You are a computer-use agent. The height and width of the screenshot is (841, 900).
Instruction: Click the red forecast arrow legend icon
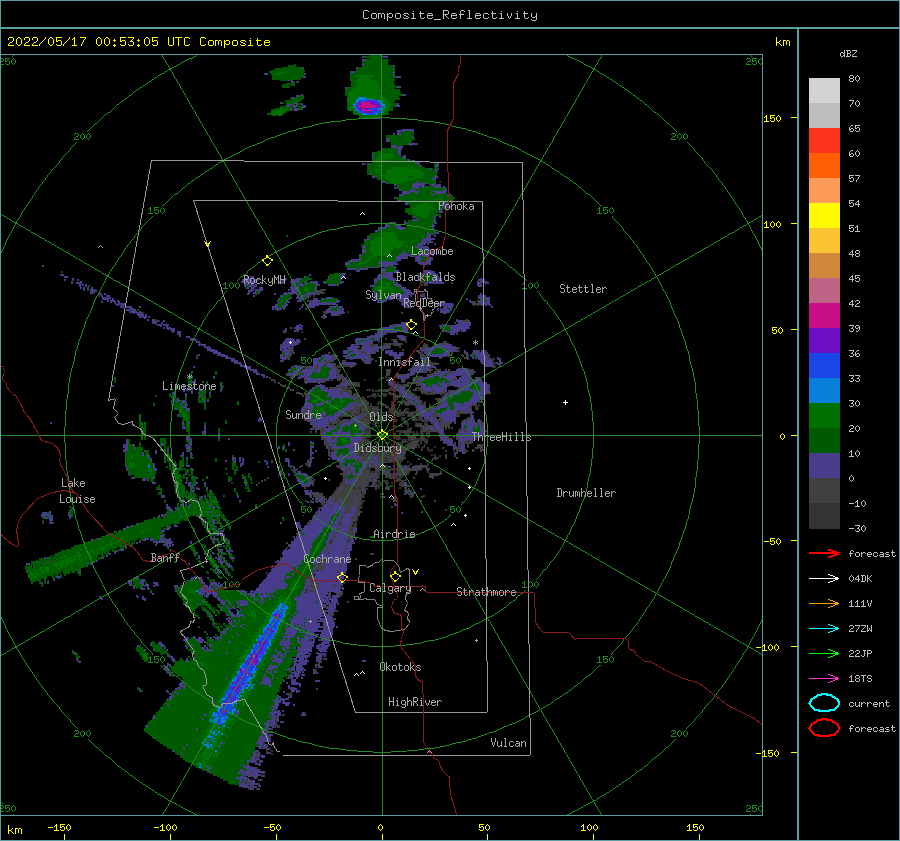824,553
